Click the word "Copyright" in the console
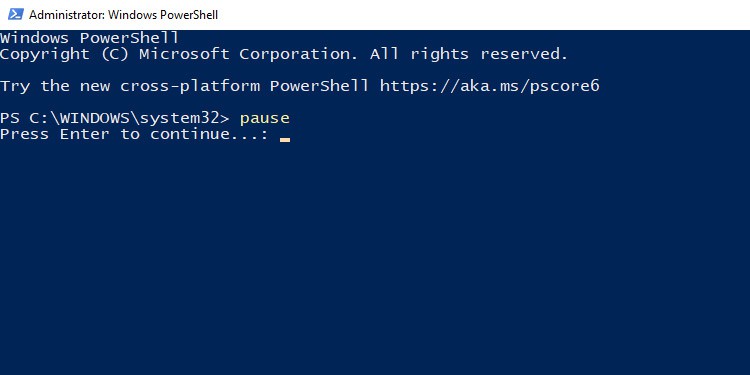750x375 pixels. tap(45, 55)
